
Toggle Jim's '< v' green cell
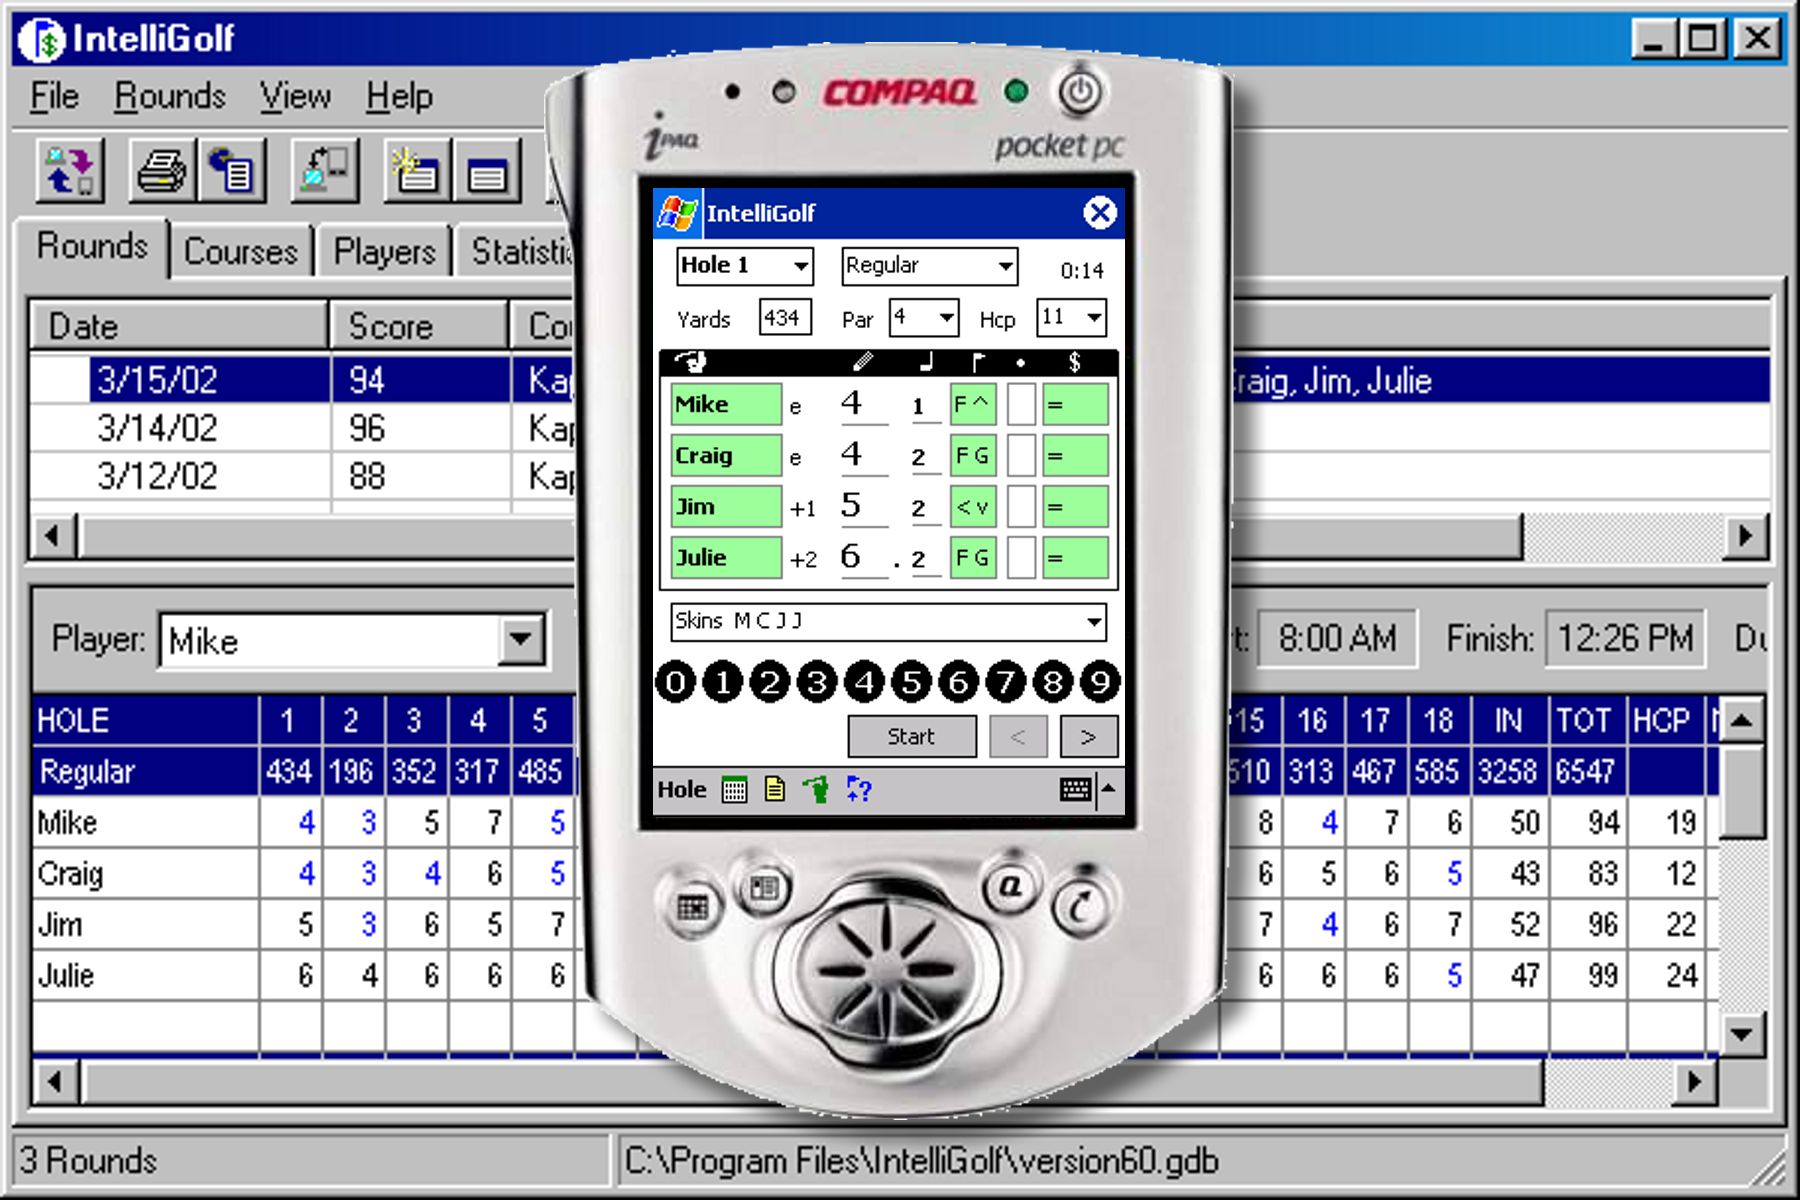coord(972,507)
